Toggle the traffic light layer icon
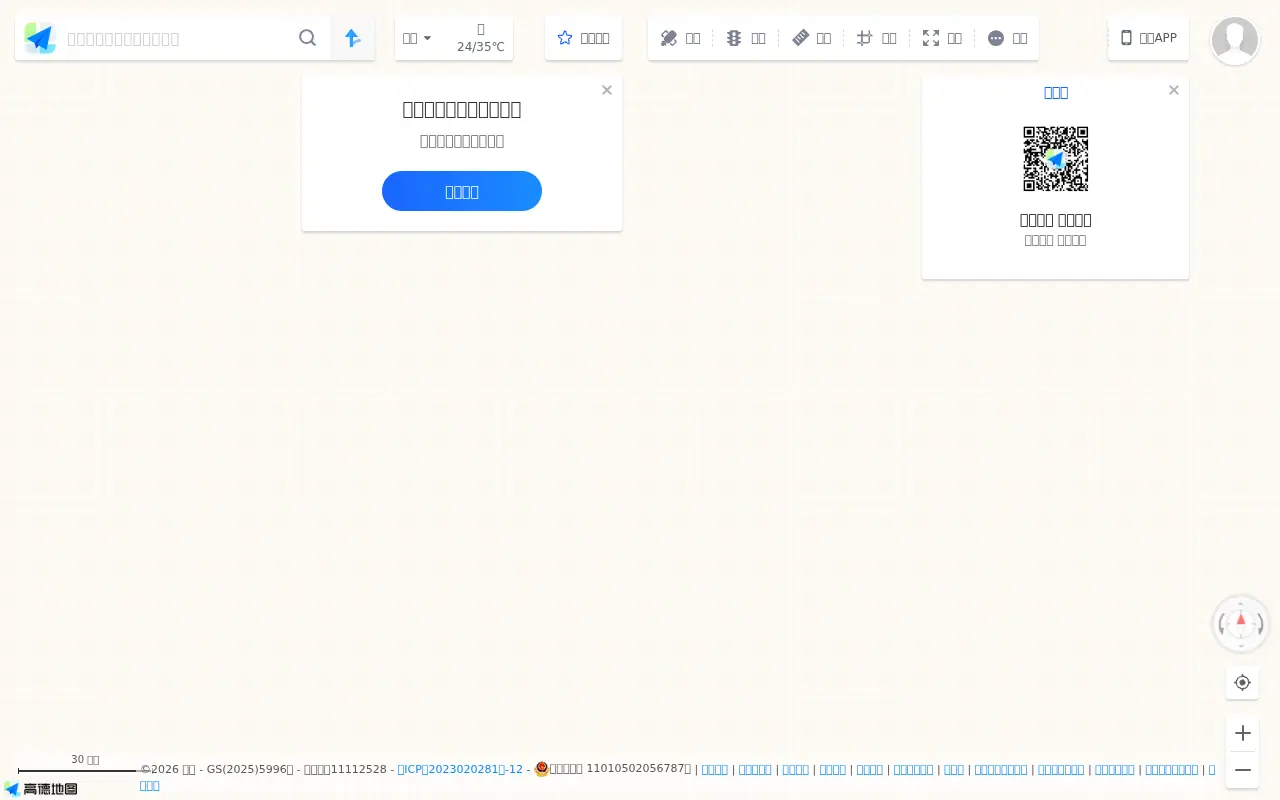The width and height of the screenshot is (1280, 800). click(734, 38)
